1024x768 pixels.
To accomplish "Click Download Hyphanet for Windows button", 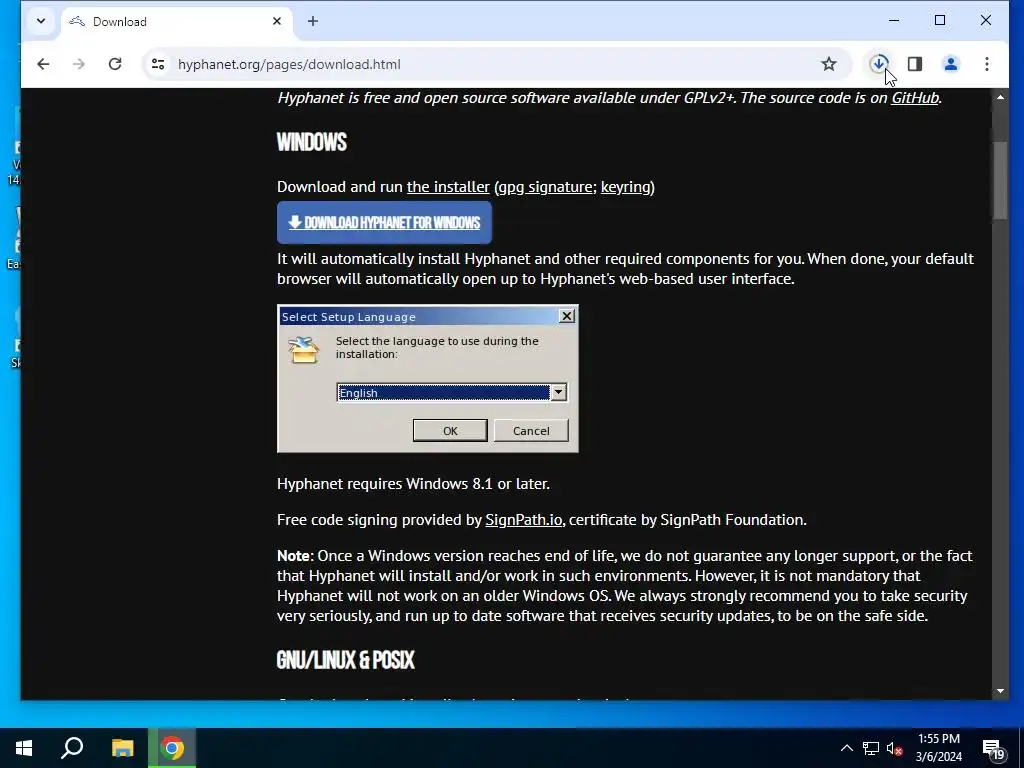I will click(384, 223).
